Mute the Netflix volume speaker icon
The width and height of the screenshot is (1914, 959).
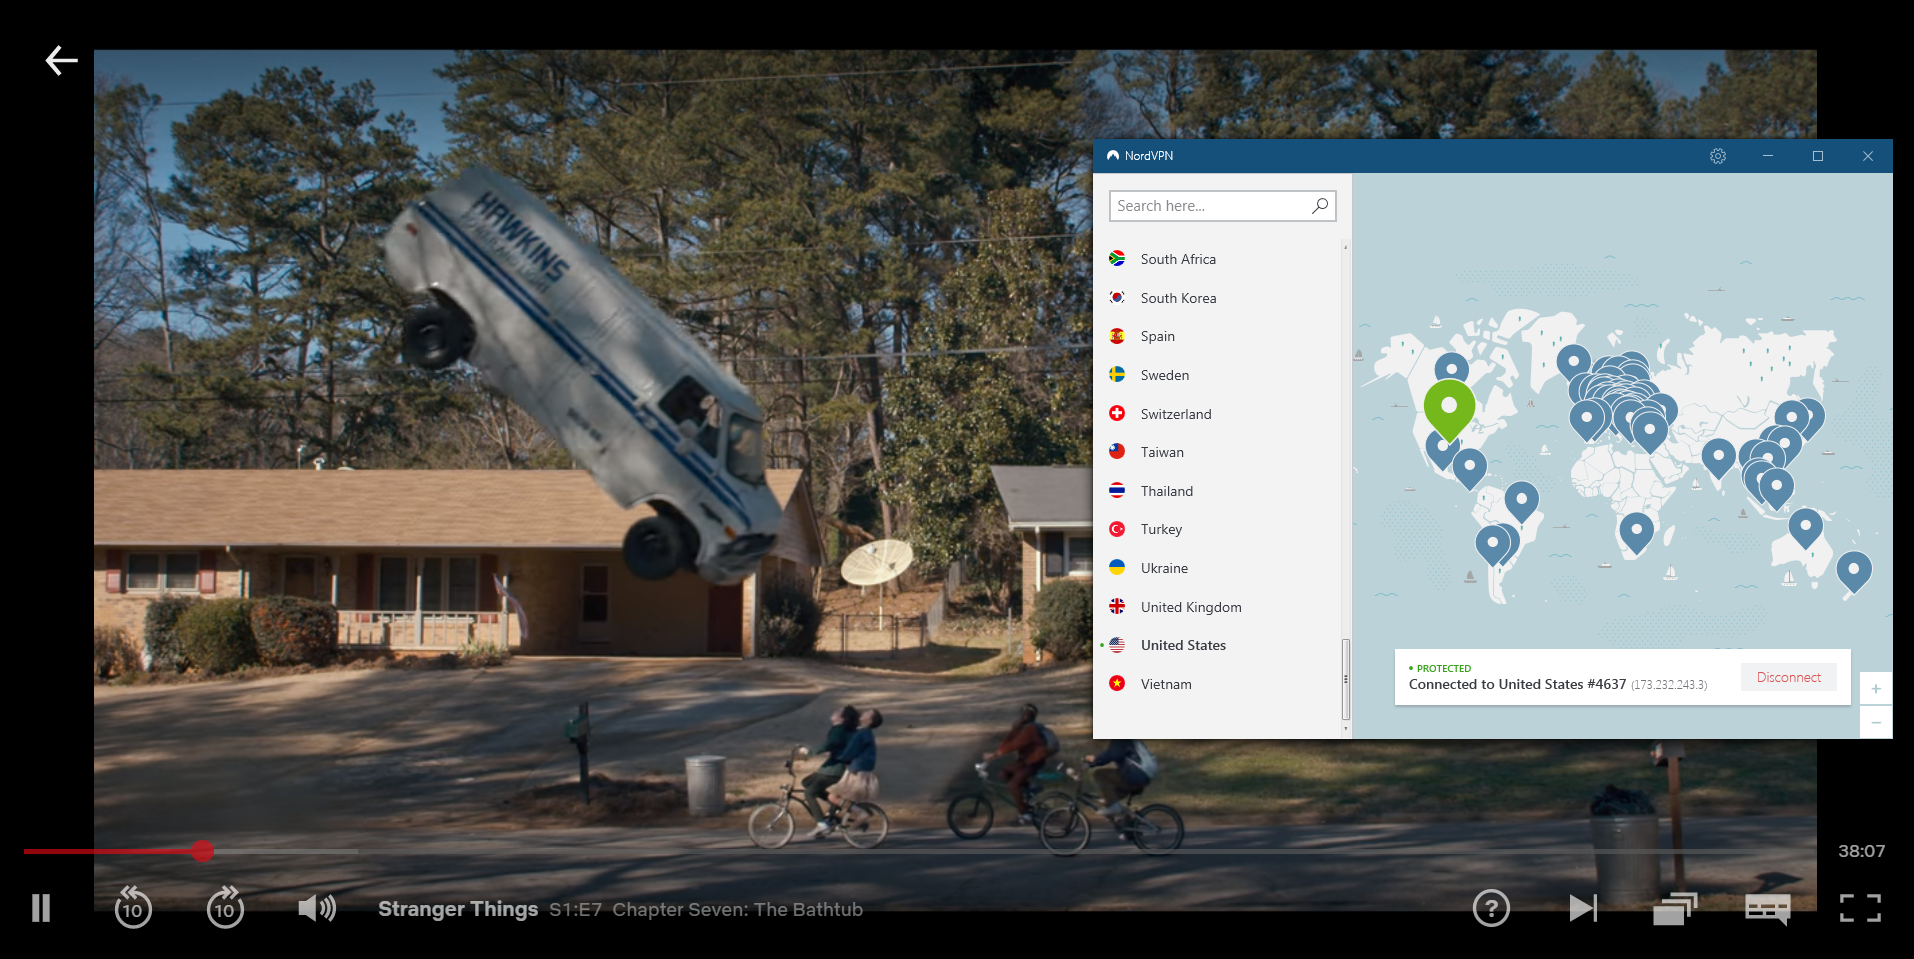point(317,908)
